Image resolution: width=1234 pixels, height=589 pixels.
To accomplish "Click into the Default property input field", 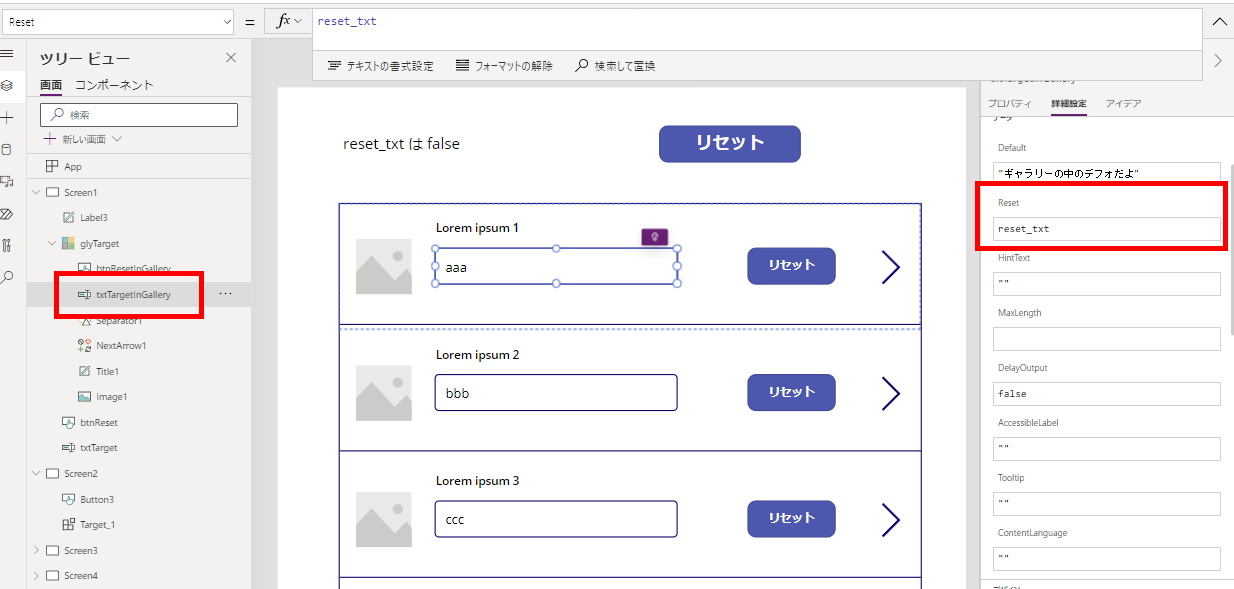I will [x=1105, y=170].
